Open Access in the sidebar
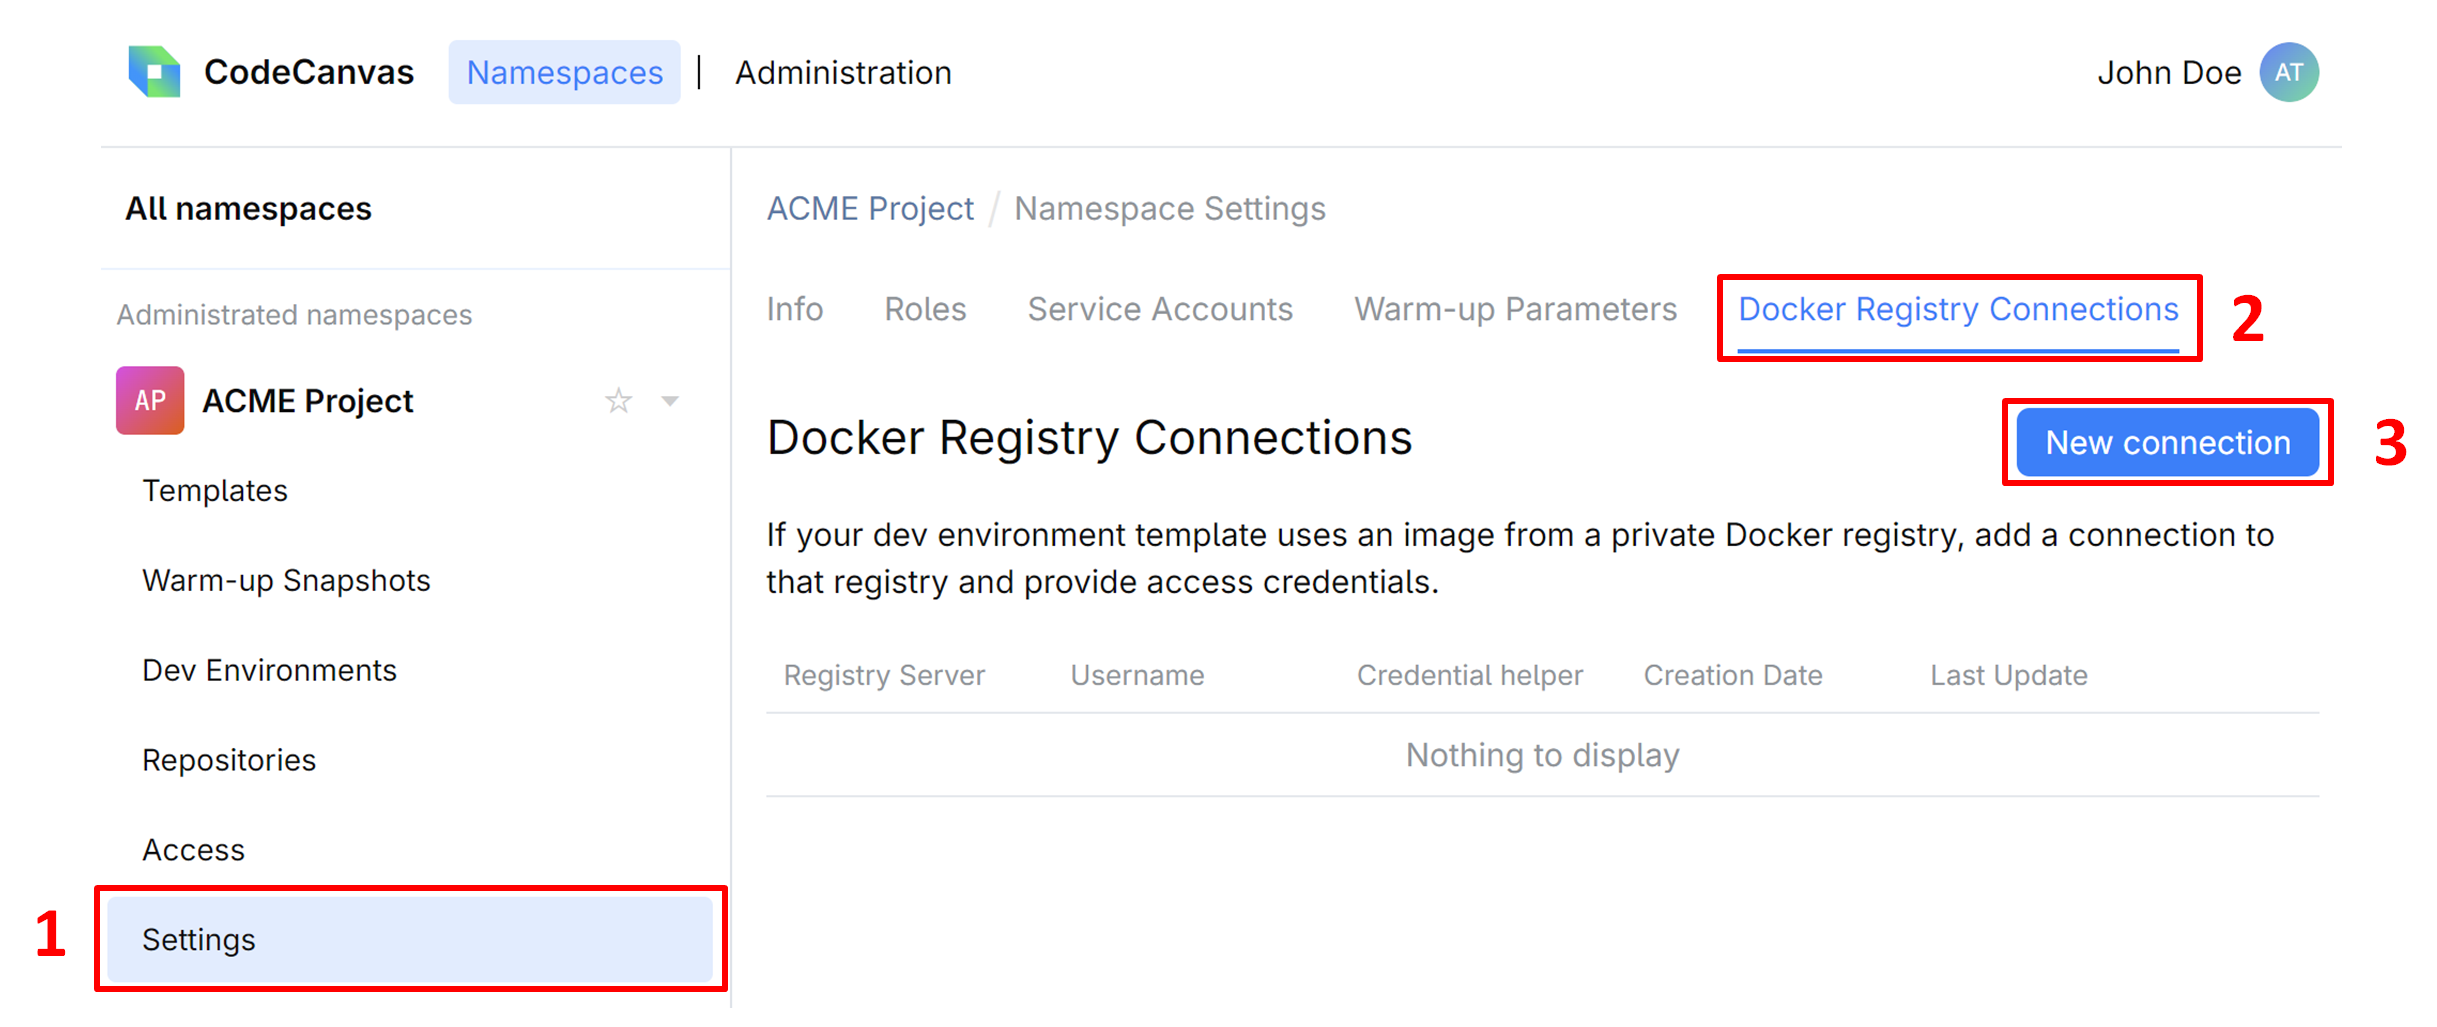2437x1027 pixels. pyautogui.click(x=193, y=850)
